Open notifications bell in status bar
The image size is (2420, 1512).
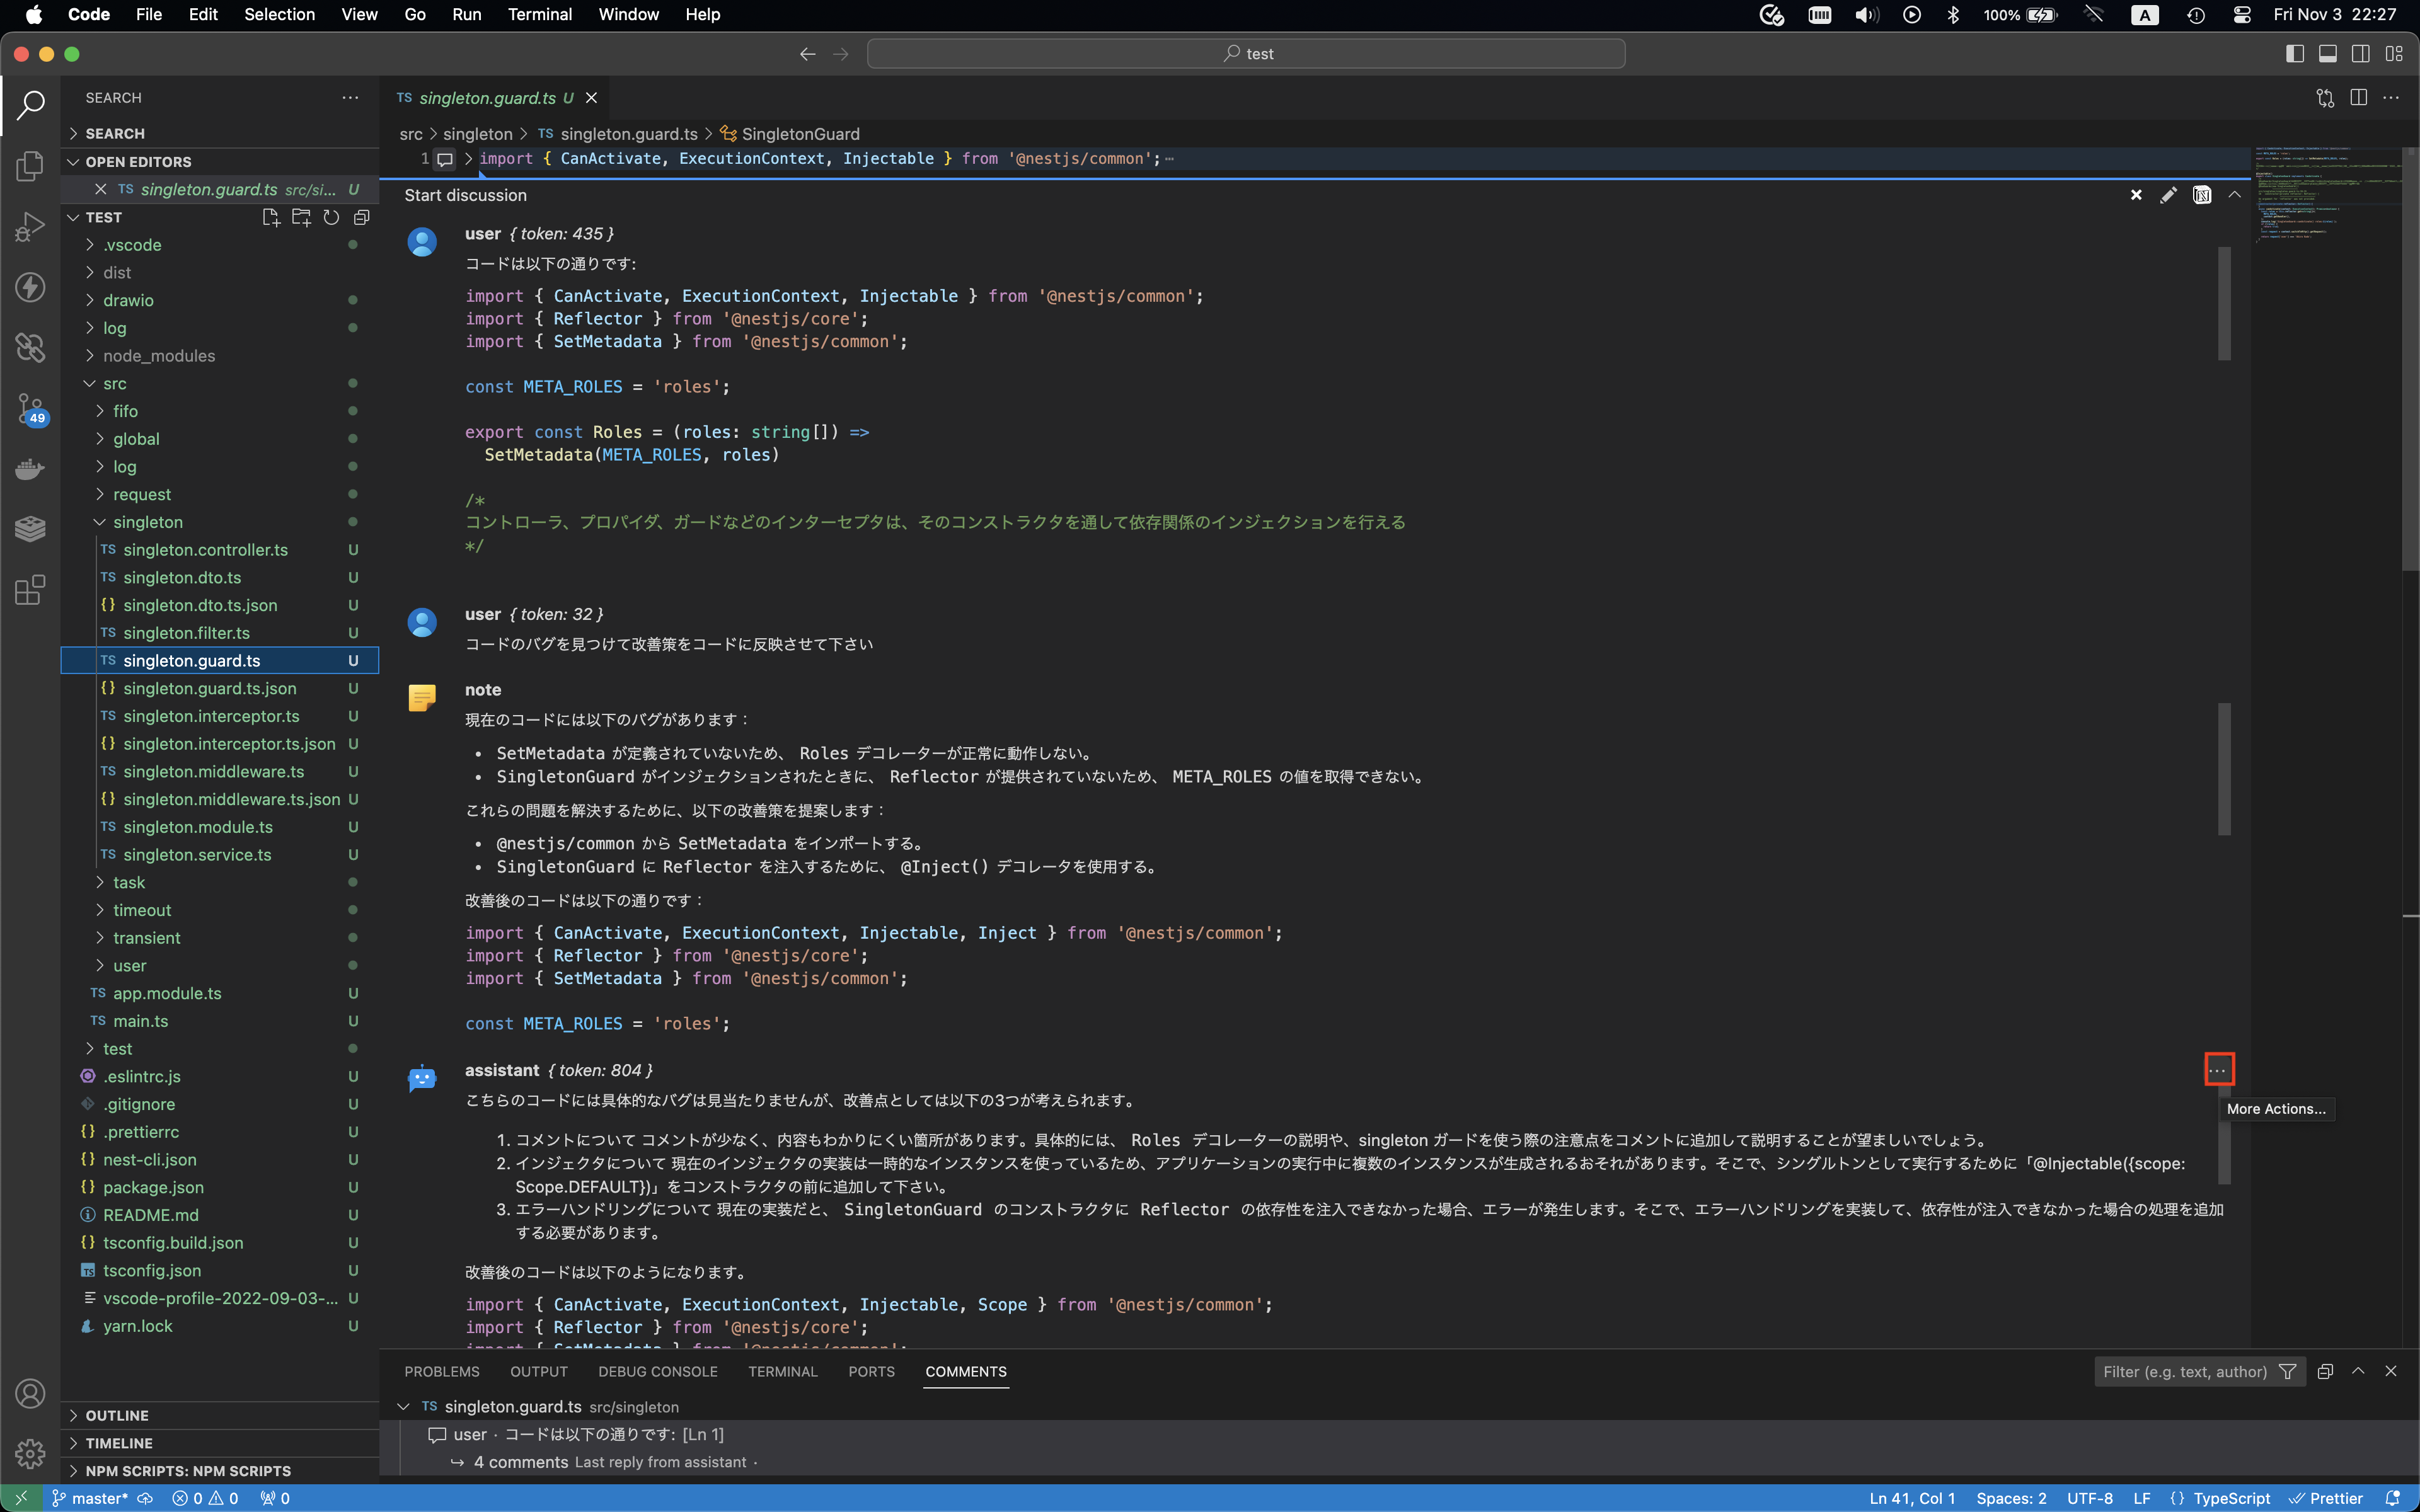(2393, 1498)
